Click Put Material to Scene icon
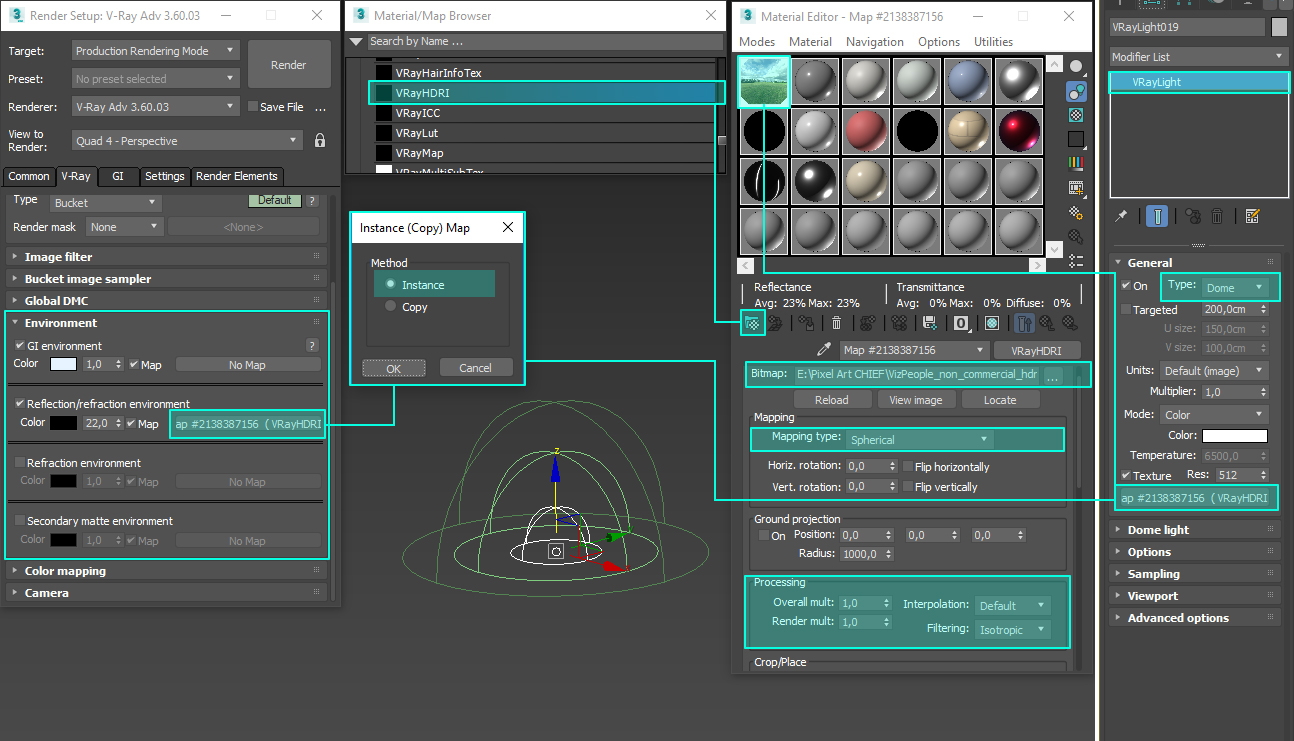Screen dimensions: 1294x741 775,323
